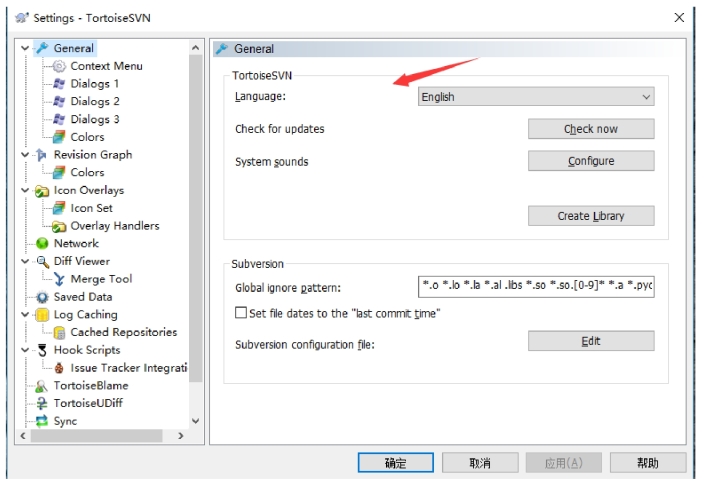Click the Context Menu gear icon
This screenshot has height=489, width=708.
tap(59, 66)
